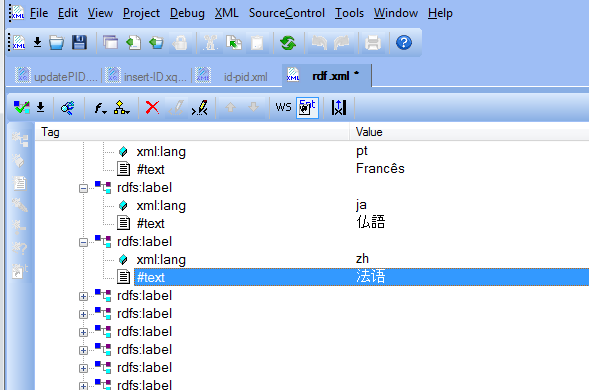Open the SourceControl menu
This screenshot has height=390, width=589.
click(287, 13)
